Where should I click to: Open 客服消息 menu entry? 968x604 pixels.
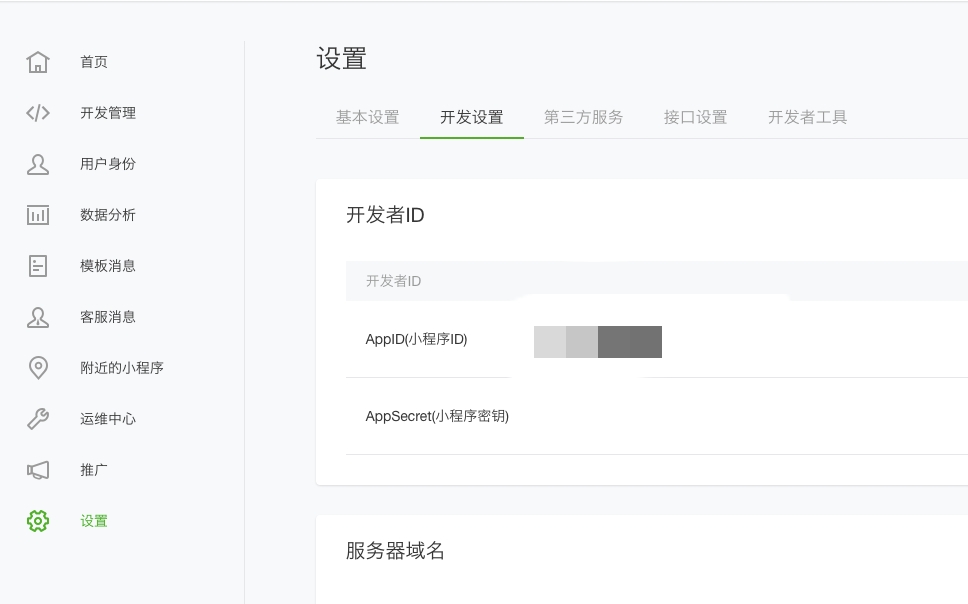[108, 317]
